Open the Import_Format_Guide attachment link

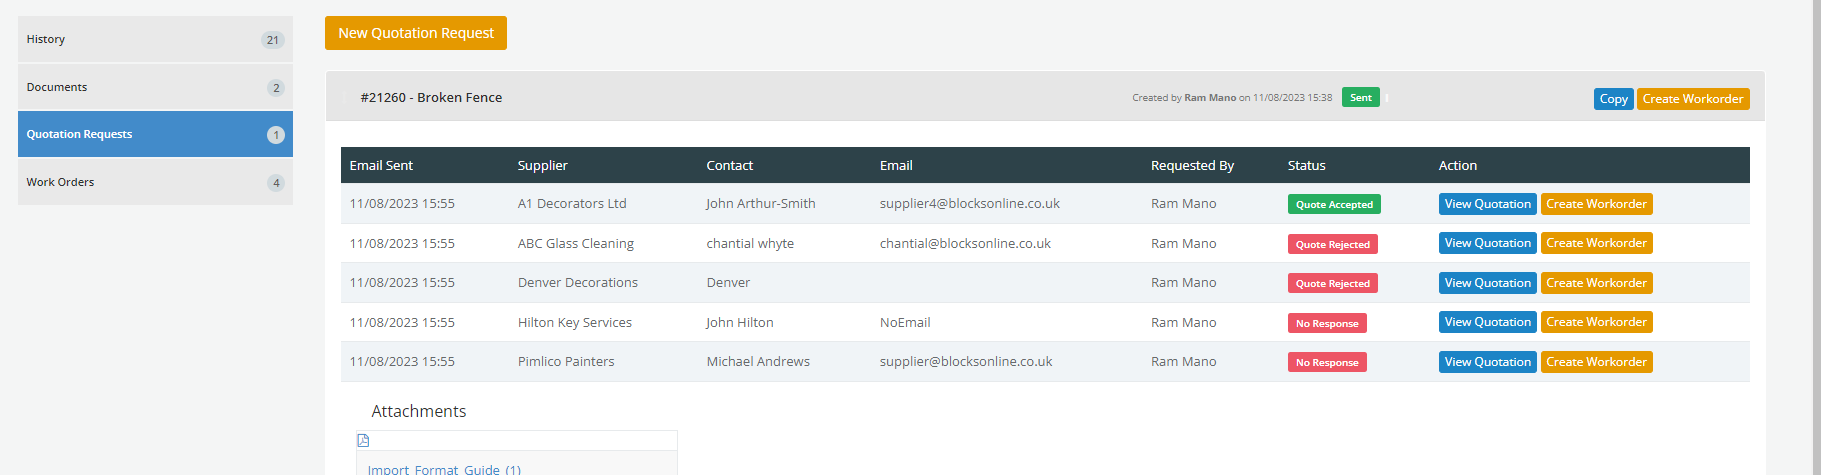(x=444, y=469)
